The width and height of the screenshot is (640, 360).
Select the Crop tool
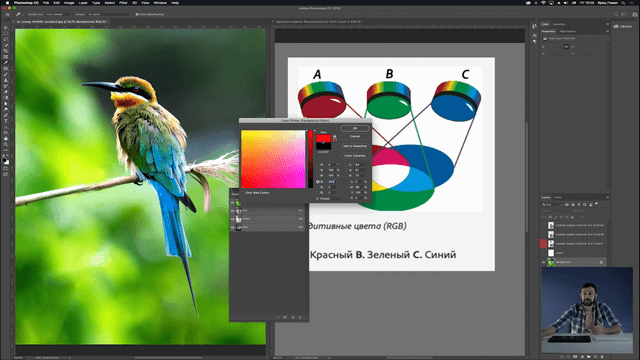pyautogui.click(x=6, y=51)
